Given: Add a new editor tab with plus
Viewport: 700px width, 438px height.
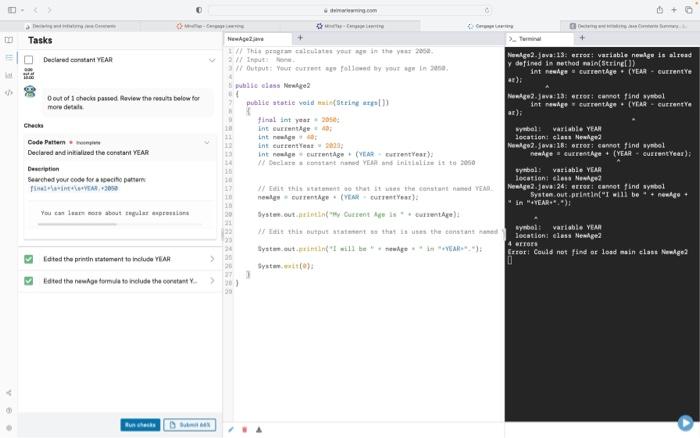Looking at the screenshot, I should tap(300, 38).
